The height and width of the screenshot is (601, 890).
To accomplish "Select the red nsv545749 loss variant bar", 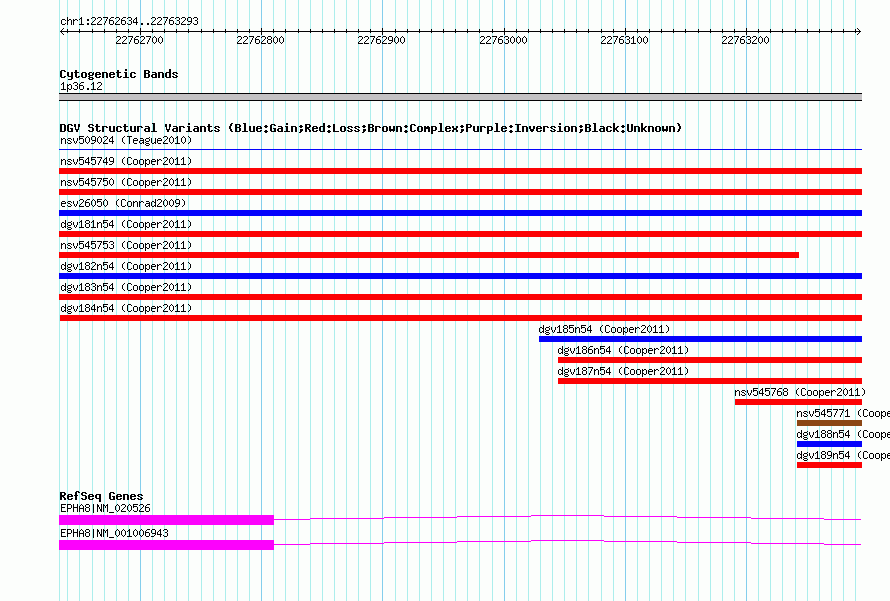I will click(x=460, y=171).
